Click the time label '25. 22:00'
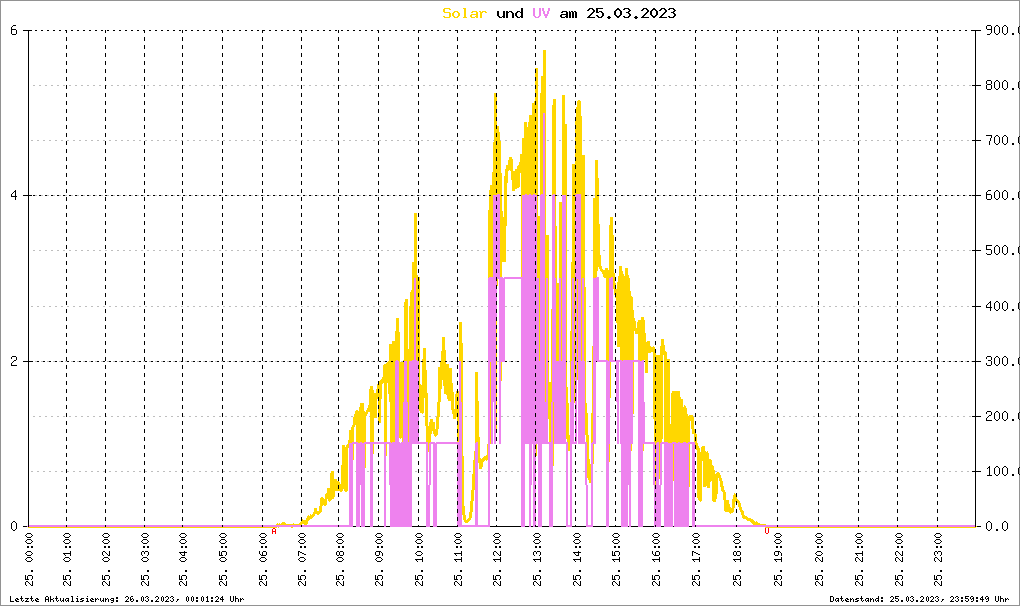Viewport: 1020px width, 606px height. coord(899,560)
